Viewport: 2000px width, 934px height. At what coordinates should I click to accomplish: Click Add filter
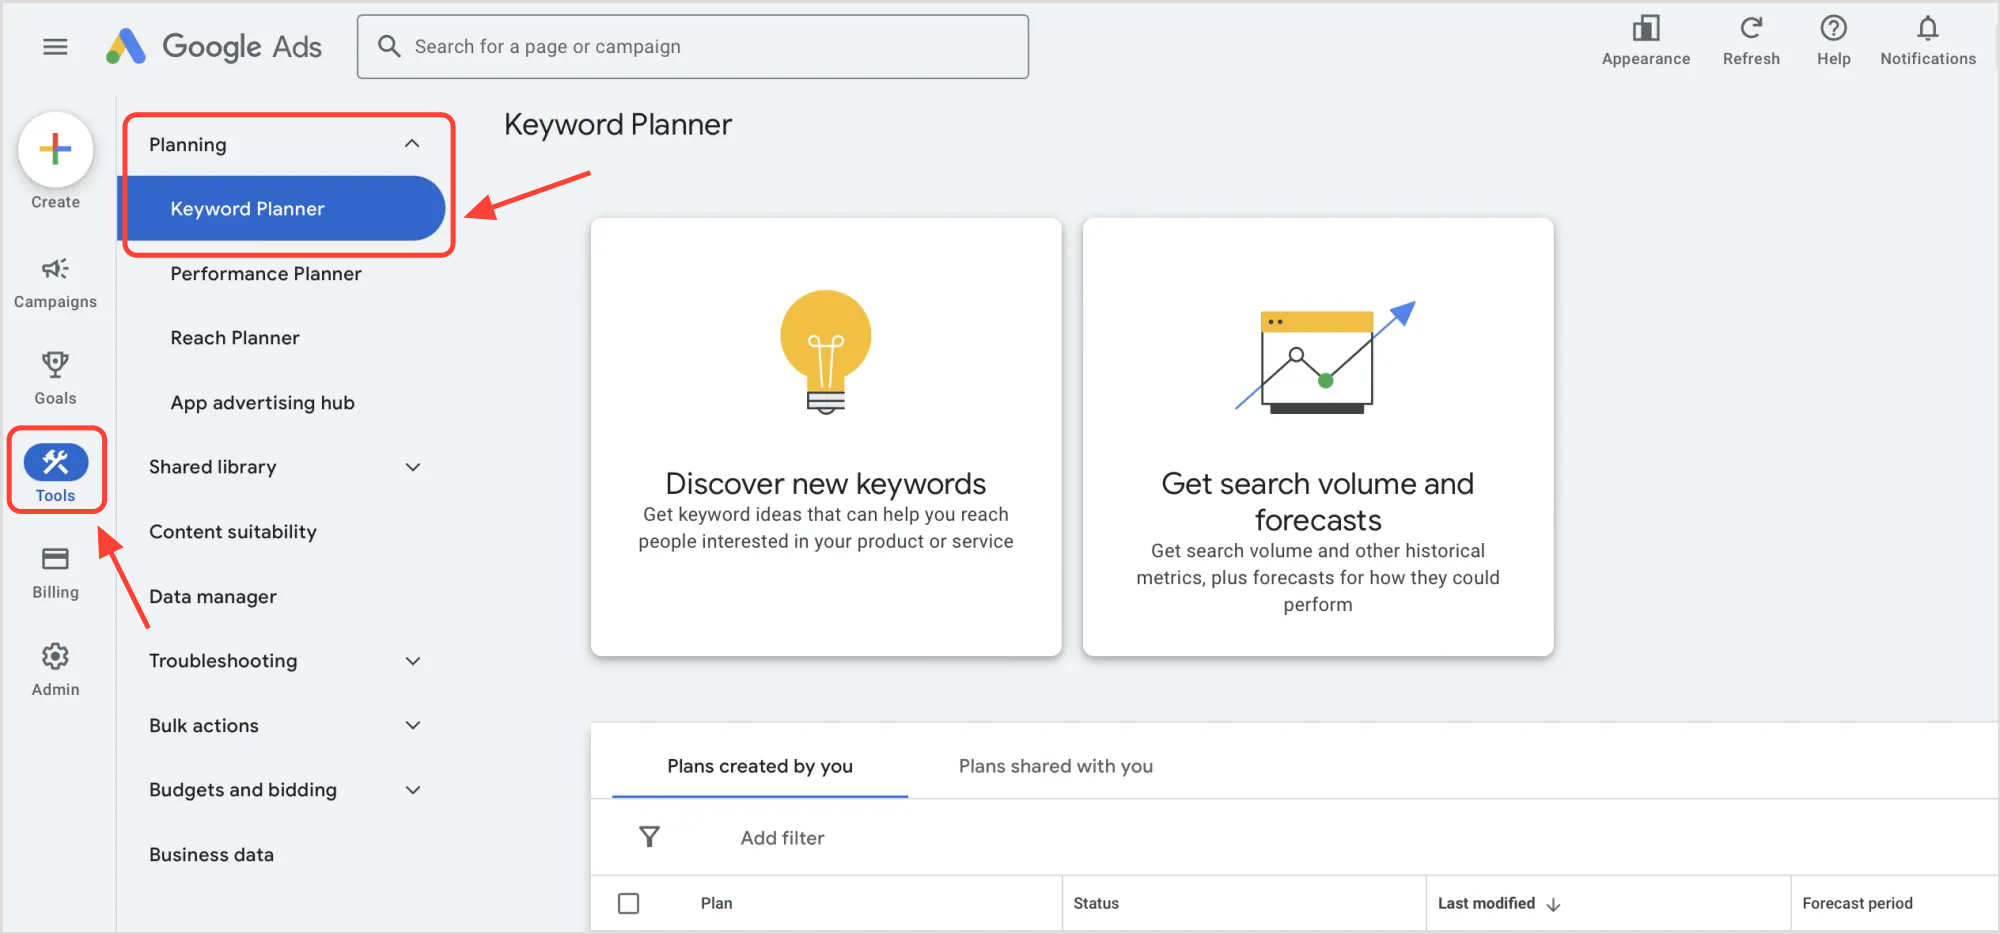click(782, 838)
